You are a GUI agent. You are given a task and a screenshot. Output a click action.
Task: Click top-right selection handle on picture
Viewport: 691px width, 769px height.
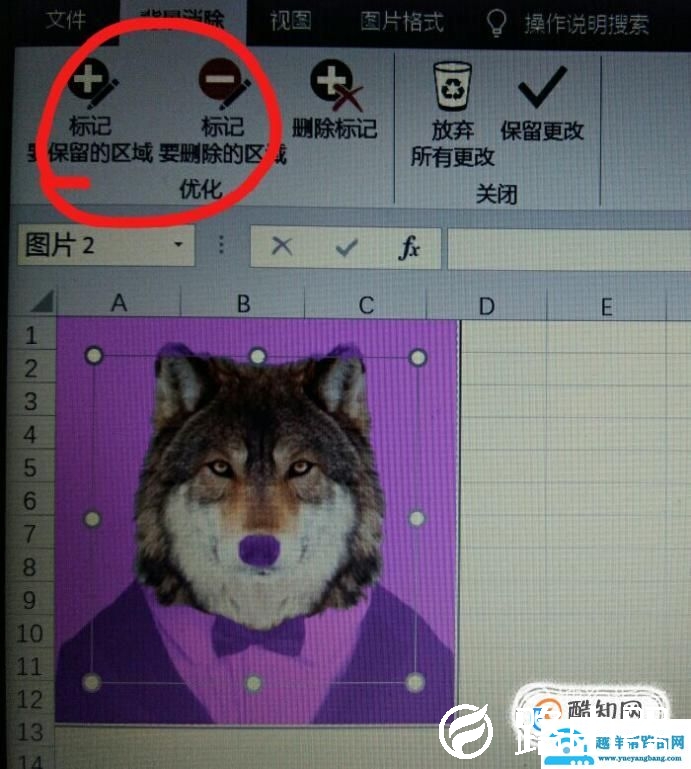pos(418,358)
